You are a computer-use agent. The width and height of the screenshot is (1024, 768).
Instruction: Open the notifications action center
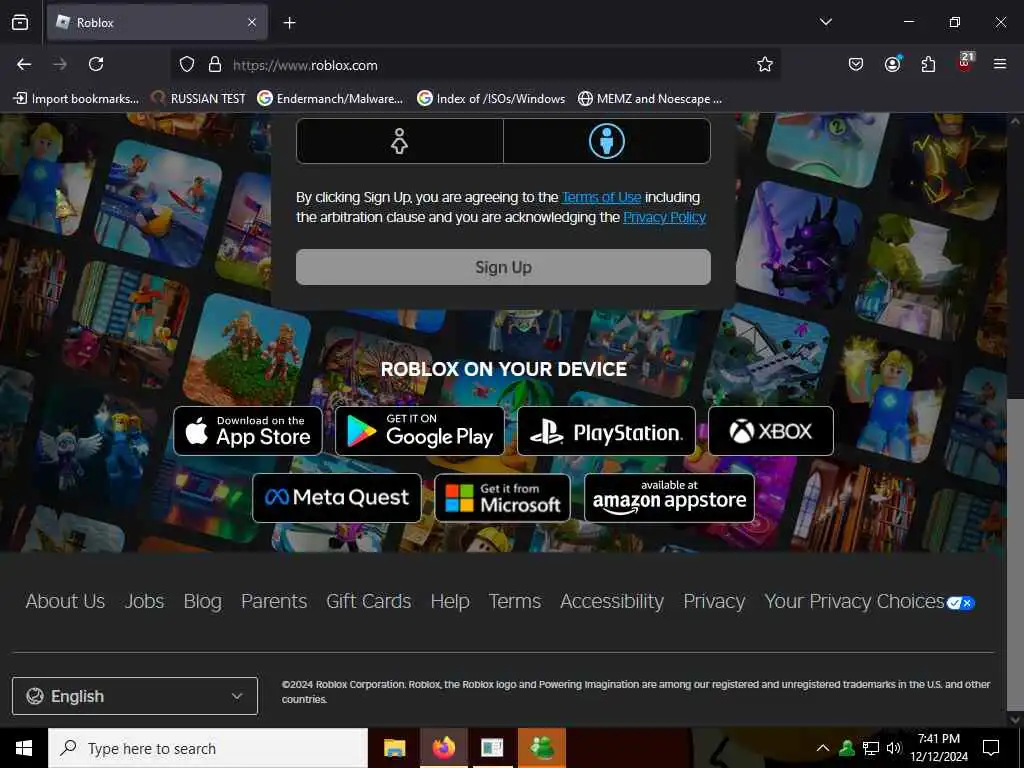point(991,748)
